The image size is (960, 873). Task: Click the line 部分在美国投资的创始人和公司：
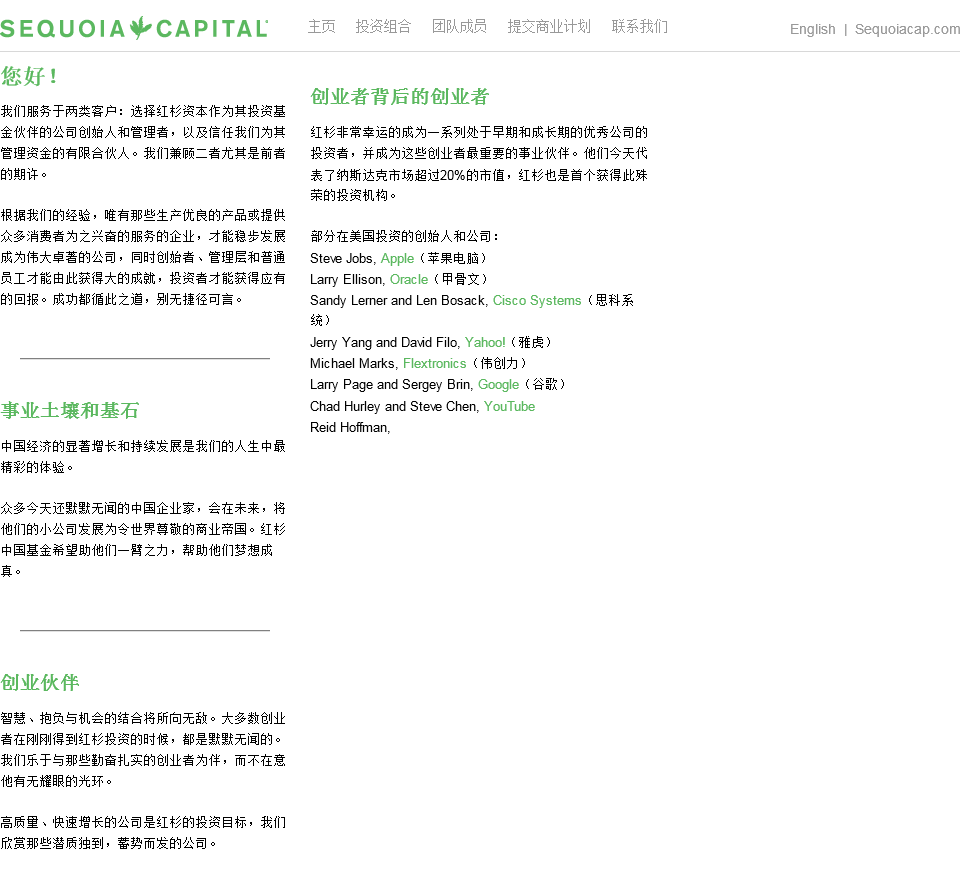pyautogui.click(x=405, y=236)
